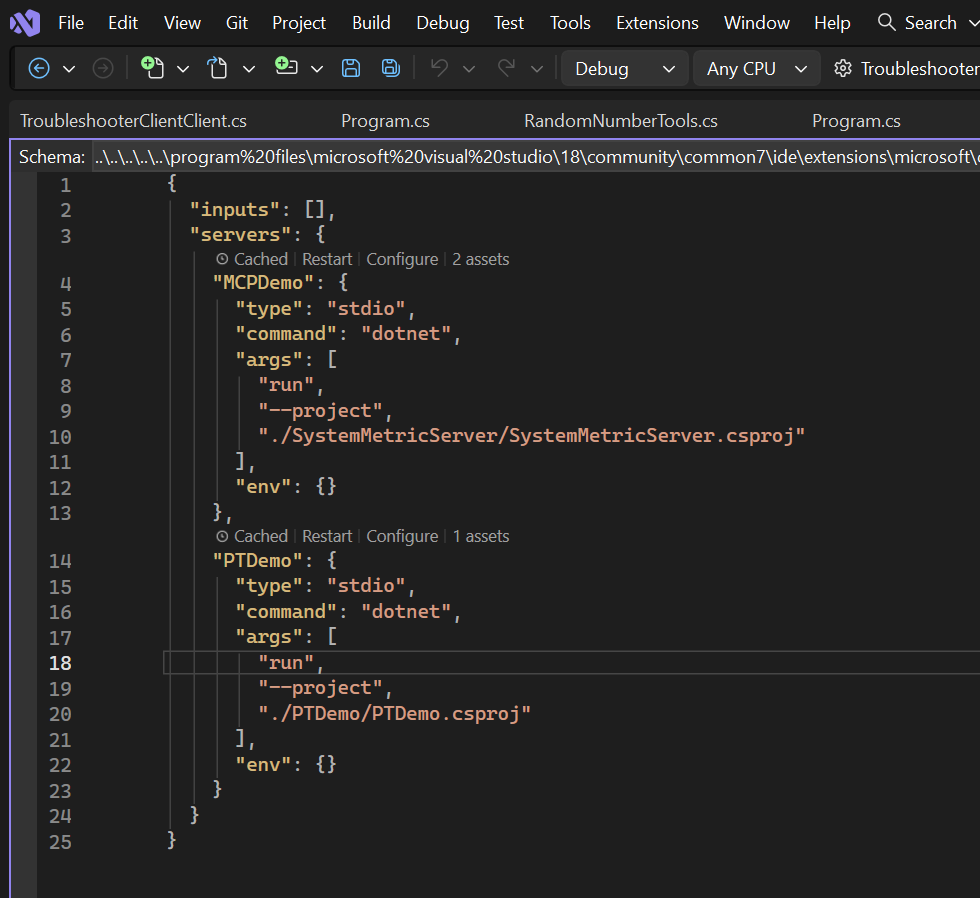980x898 pixels.
Task: Click the 2 assets link above MCPDemo
Action: click(480, 258)
